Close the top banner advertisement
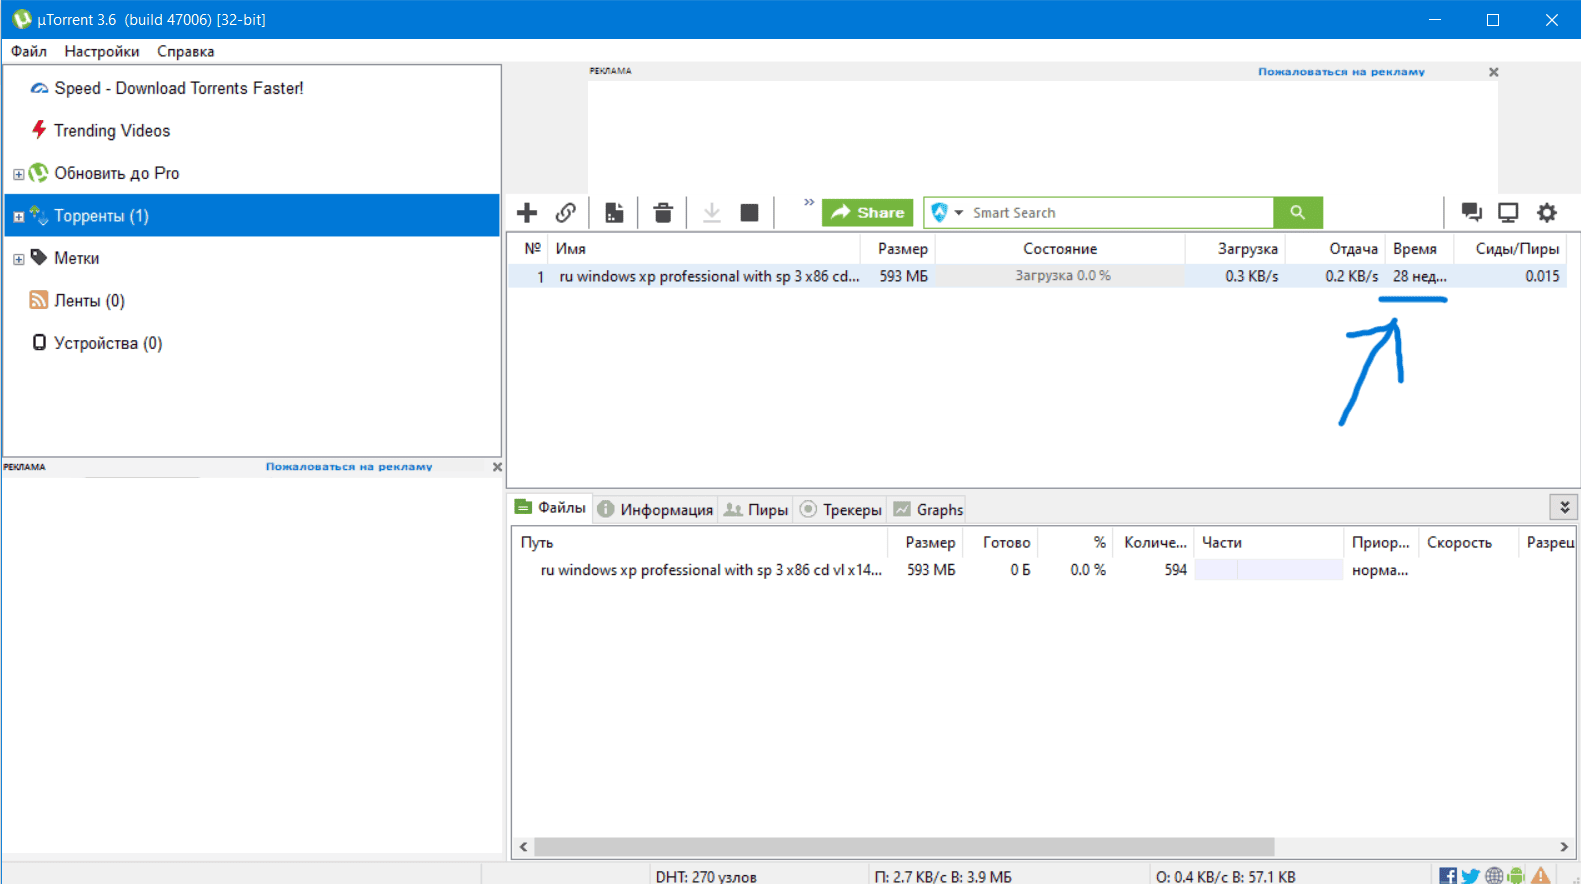 click(x=1493, y=72)
